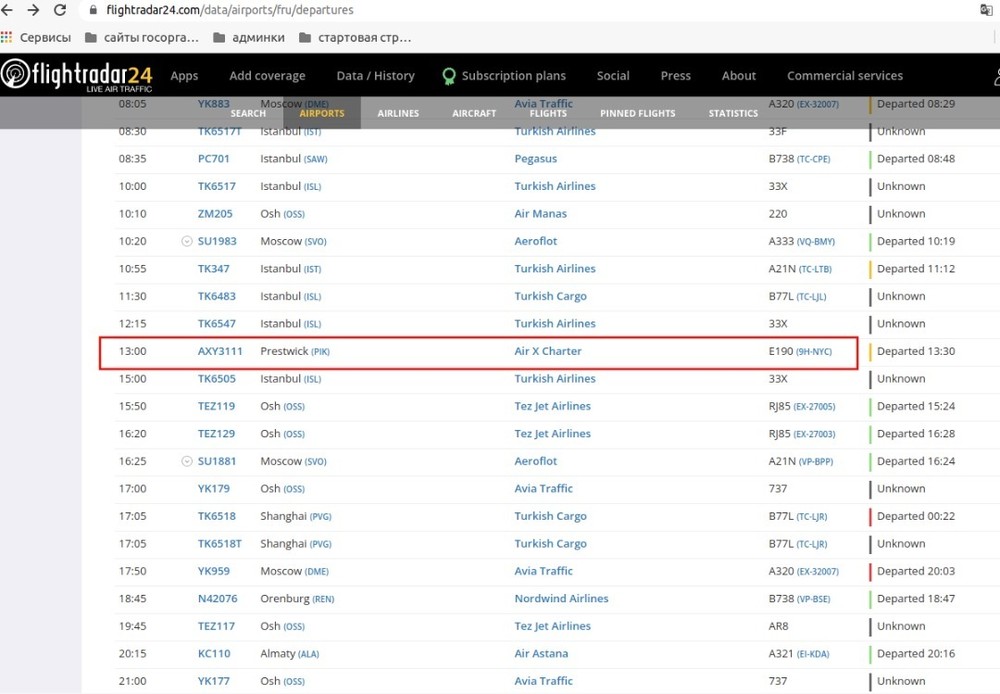1000x694 pixels.
Task: Click the translate icon in the address bar
Action: (x=987, y=11)
